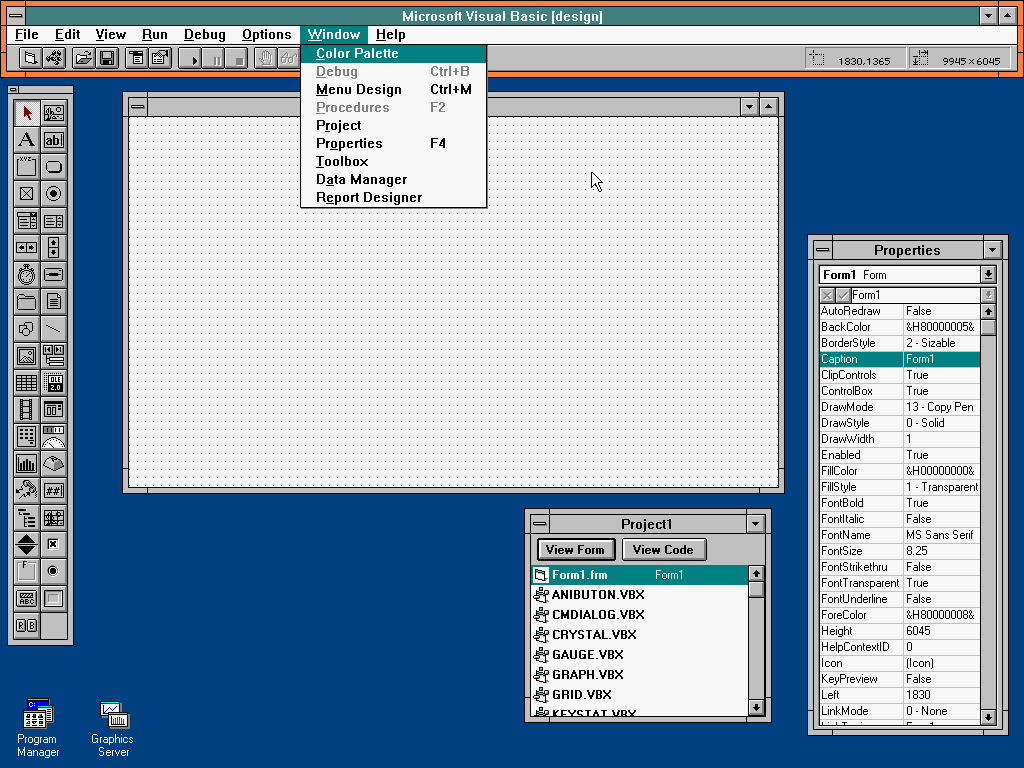Select the FontBold property row
The width and height of the screenshot is (1024, 768).
900,503
